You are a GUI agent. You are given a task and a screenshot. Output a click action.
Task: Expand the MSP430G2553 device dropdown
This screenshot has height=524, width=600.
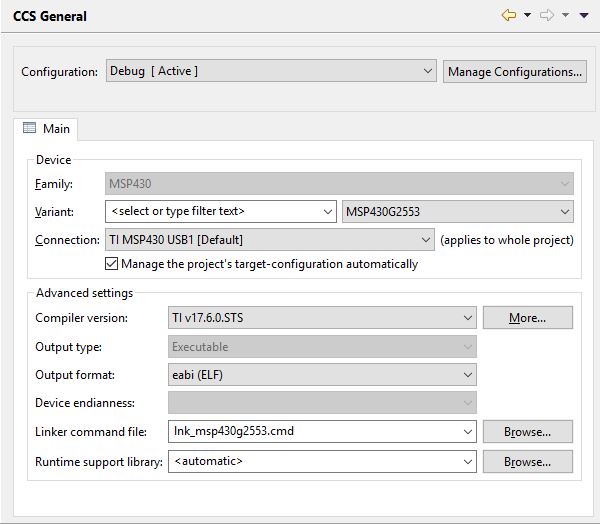tap(565, 212)
